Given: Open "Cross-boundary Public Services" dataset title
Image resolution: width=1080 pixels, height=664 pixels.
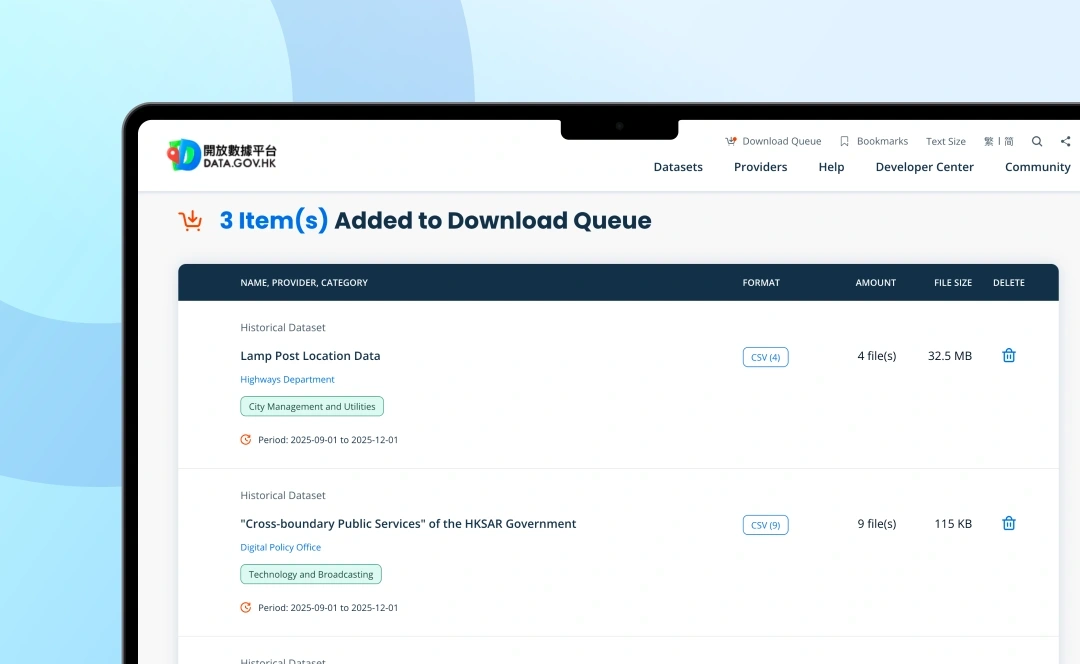Looking at the screenshot, I should [x=408, y=523].
